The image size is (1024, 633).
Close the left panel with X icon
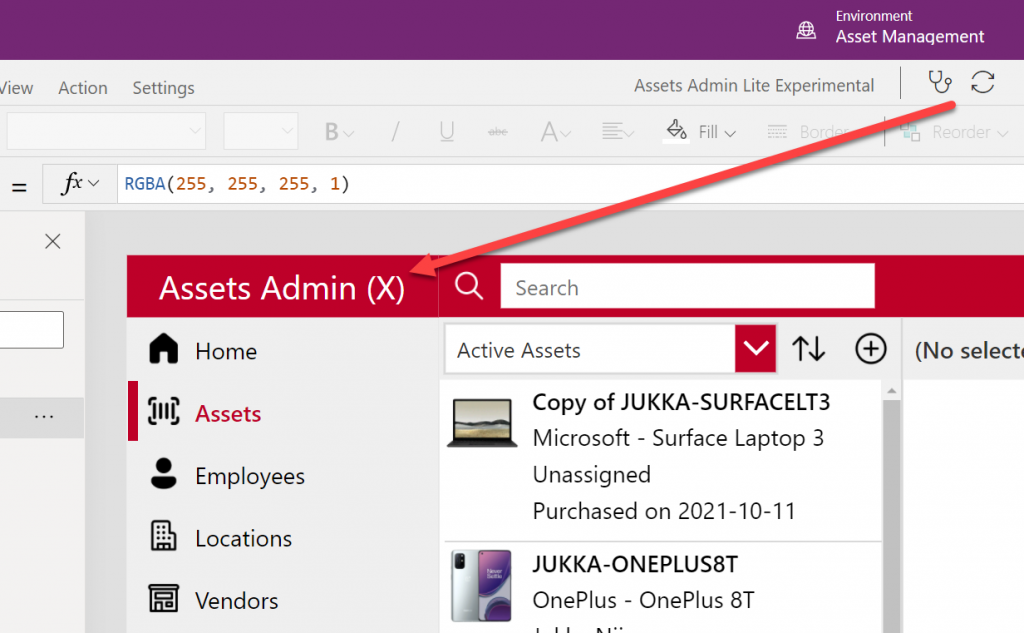[53, 241]
